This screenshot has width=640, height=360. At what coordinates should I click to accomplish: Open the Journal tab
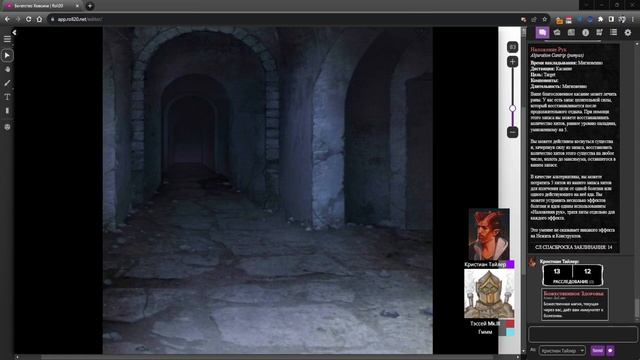click(571, 32)
